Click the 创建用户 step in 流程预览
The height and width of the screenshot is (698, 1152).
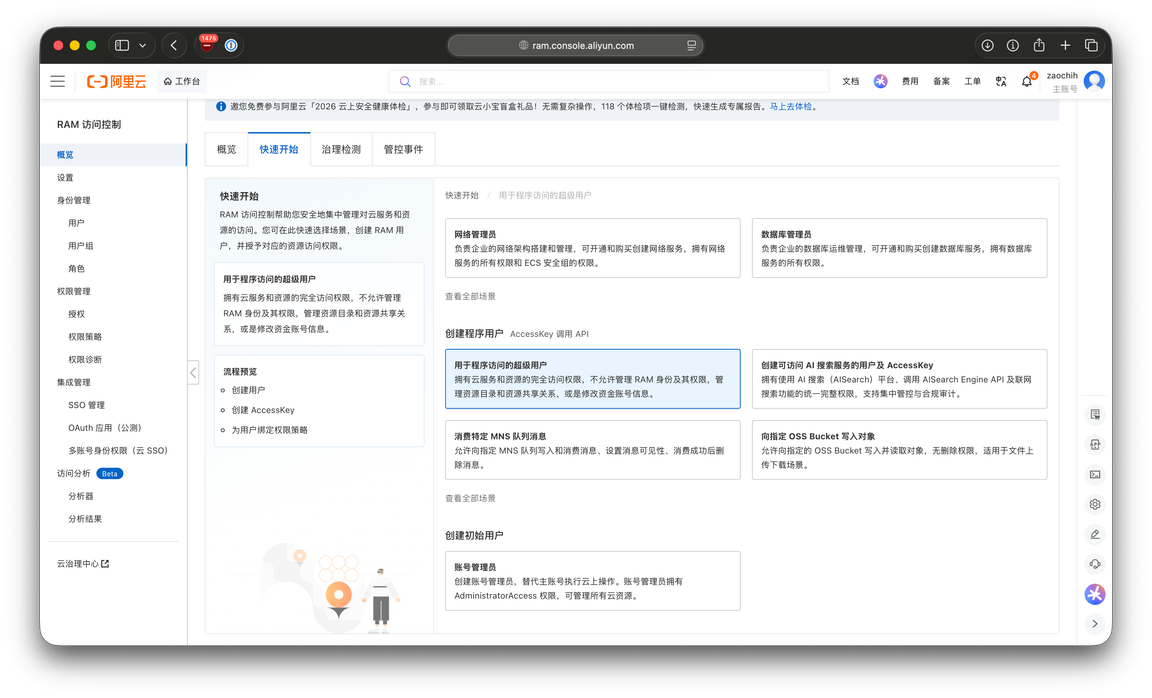coord(248,390)
